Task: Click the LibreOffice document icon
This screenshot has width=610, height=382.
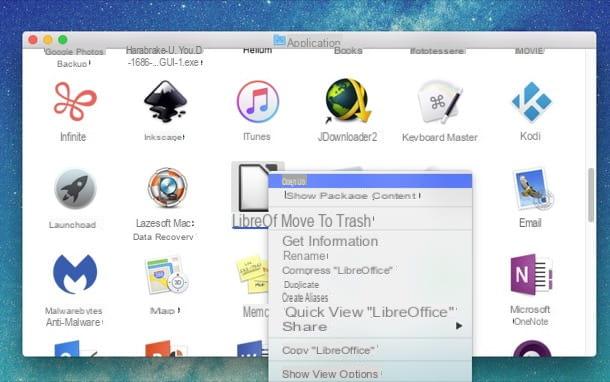Action: pyautogui.click(x=254, y=188)
